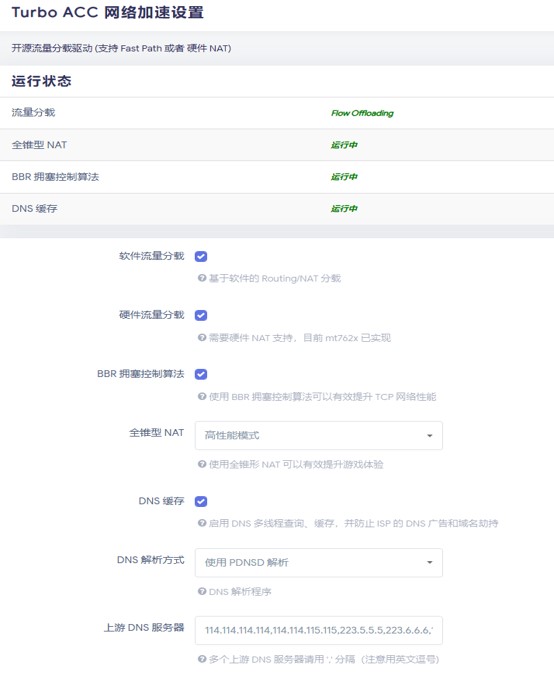This screenshot has width=554, height=687.
Task: Toggle the 软件流量分载 checkbox
Action: click(x=201, y=256)
